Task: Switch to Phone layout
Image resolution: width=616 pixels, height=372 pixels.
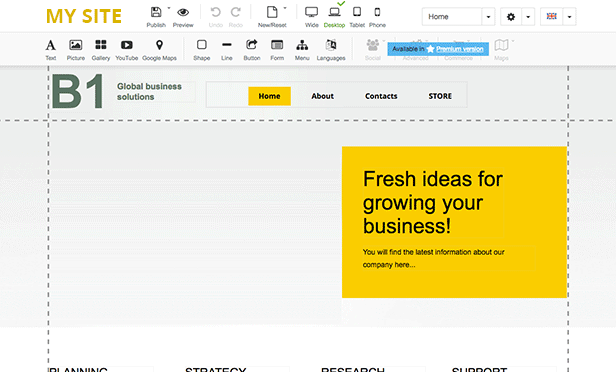Action: (x=377, y=12)
